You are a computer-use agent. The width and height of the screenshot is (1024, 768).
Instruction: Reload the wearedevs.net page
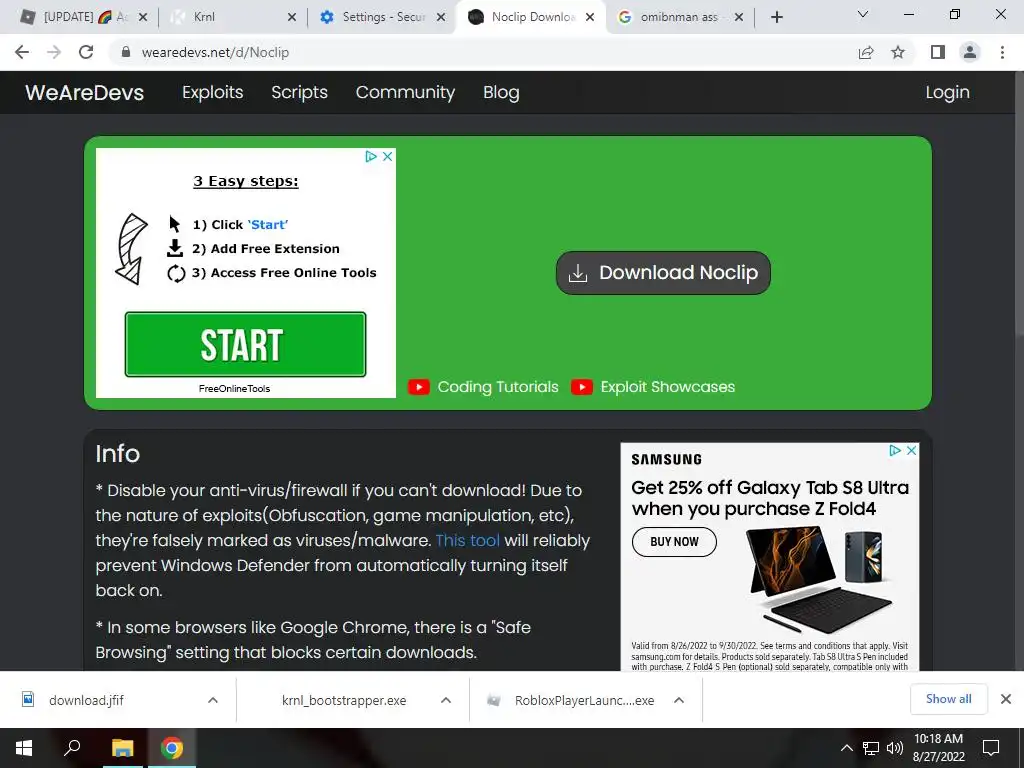[86, 52]
